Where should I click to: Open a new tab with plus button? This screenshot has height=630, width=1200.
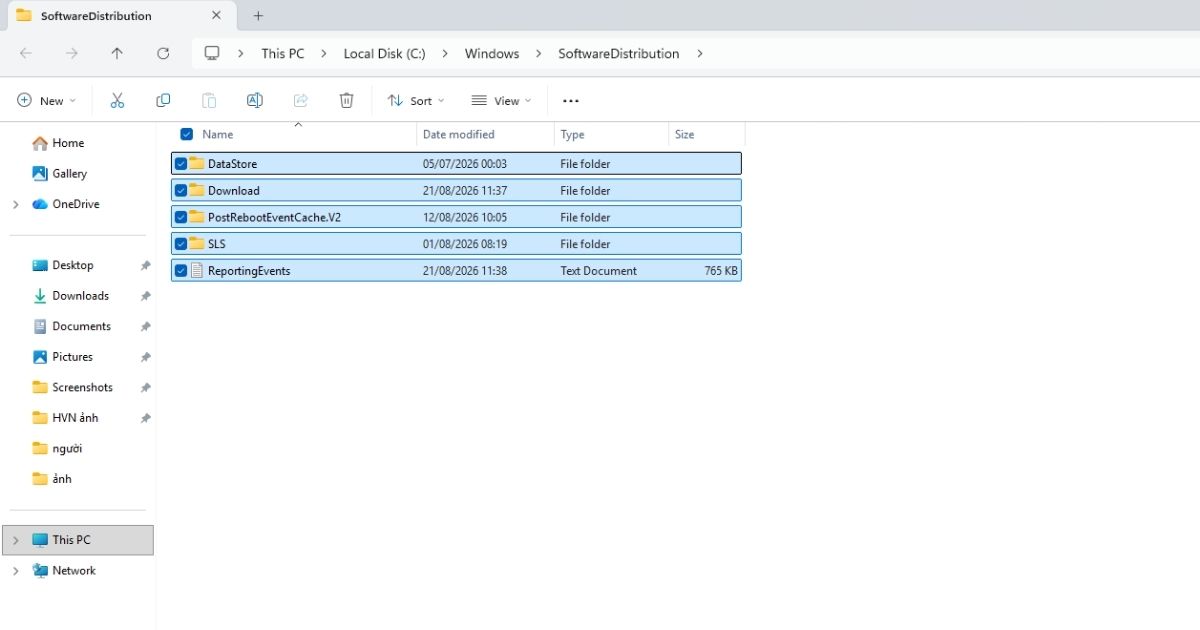click(258, 16)
